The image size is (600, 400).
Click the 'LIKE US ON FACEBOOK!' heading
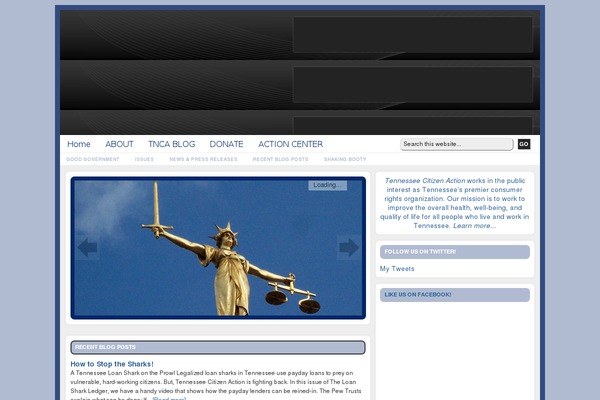455,295
